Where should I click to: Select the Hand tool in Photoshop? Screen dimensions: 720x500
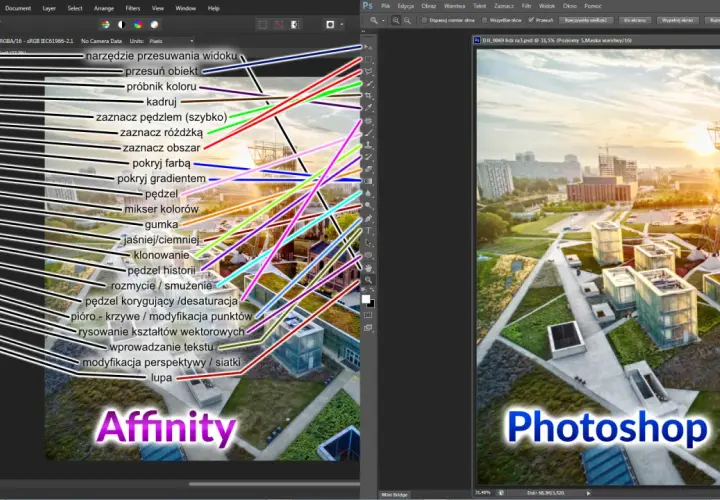point(368,268)
